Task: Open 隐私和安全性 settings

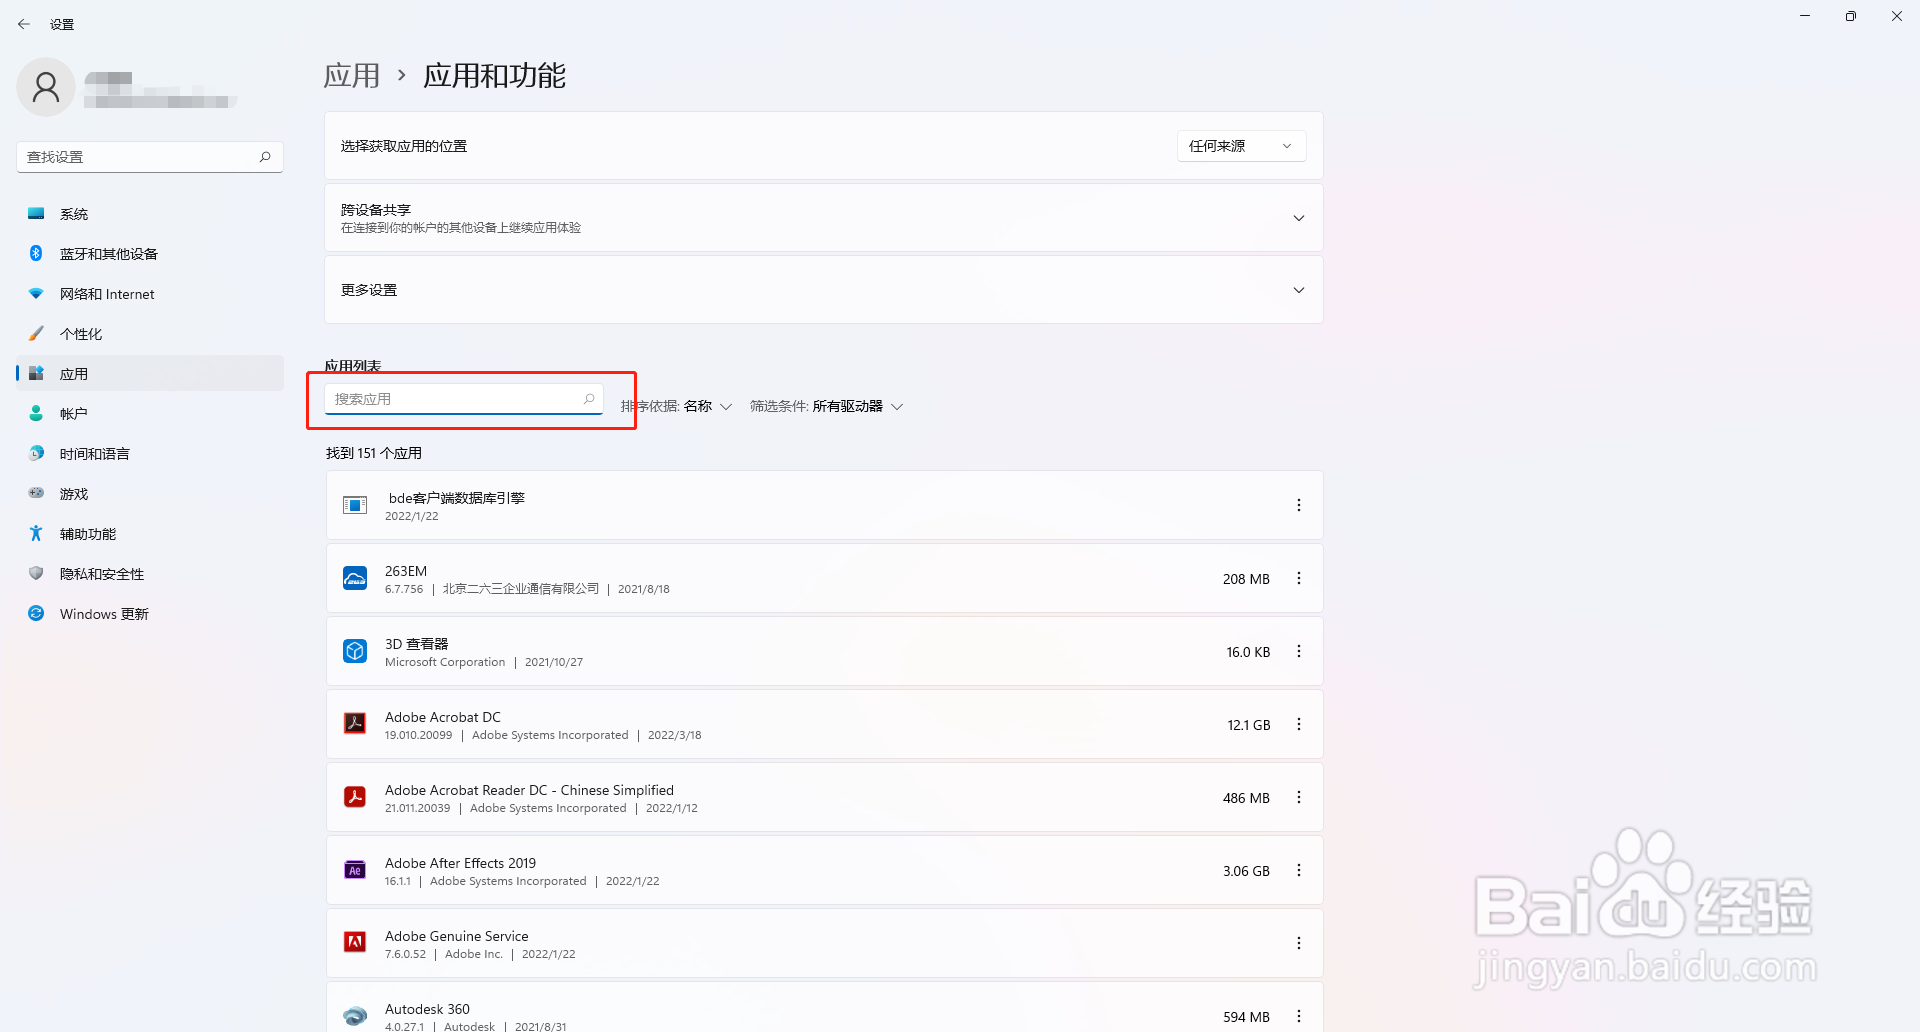Action: pyautogui.click(x=150, y=574)
